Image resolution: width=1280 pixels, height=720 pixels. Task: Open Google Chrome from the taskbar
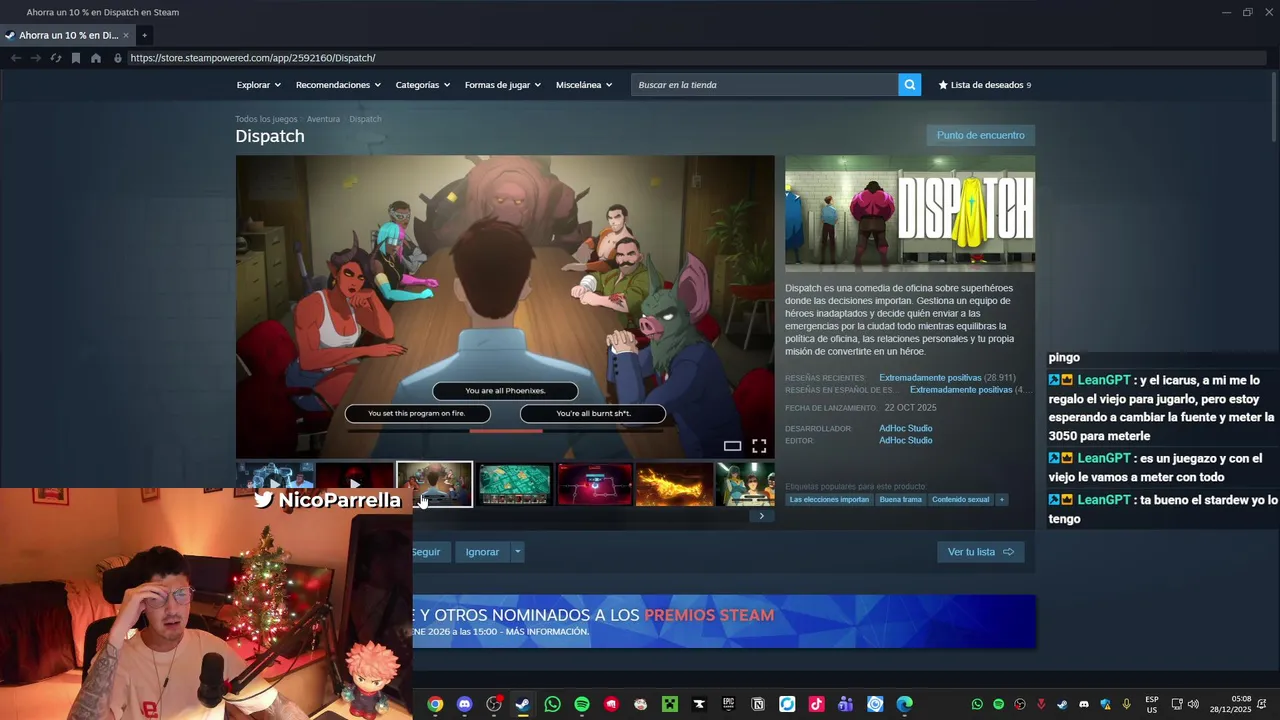pos(435,704)
